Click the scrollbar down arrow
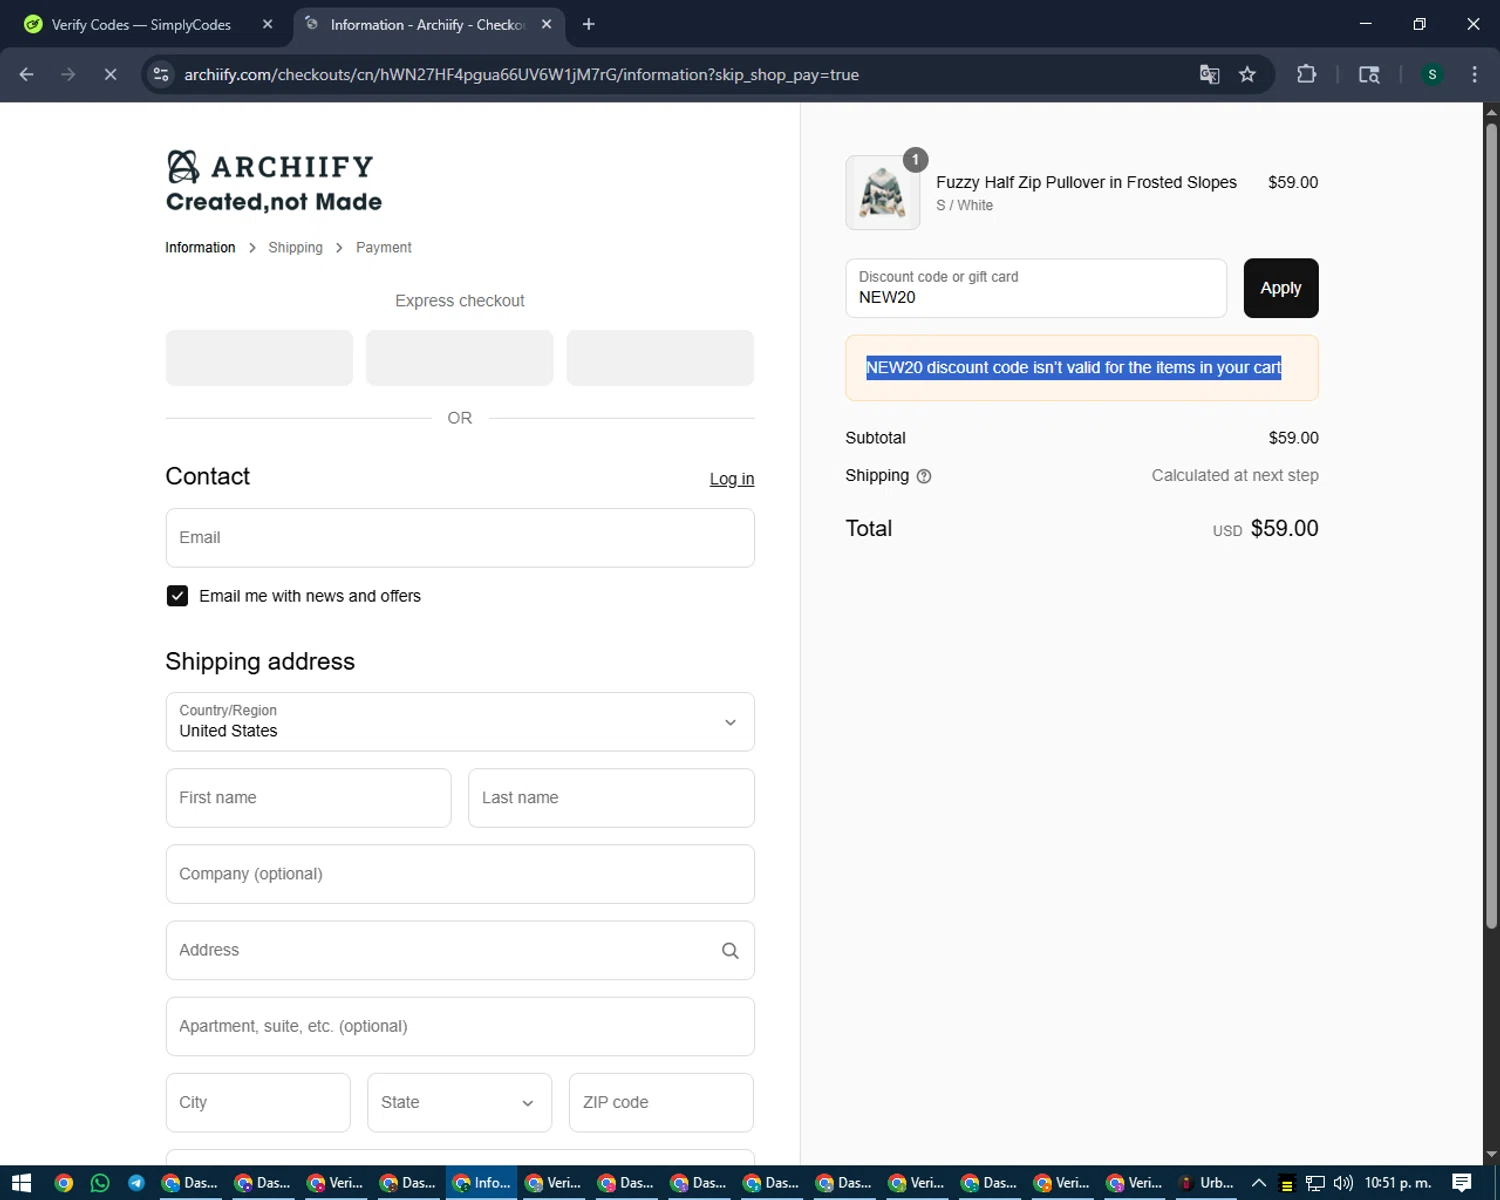The height and width of the screenshot is (1200, 1500). tap(1491, 1155)
